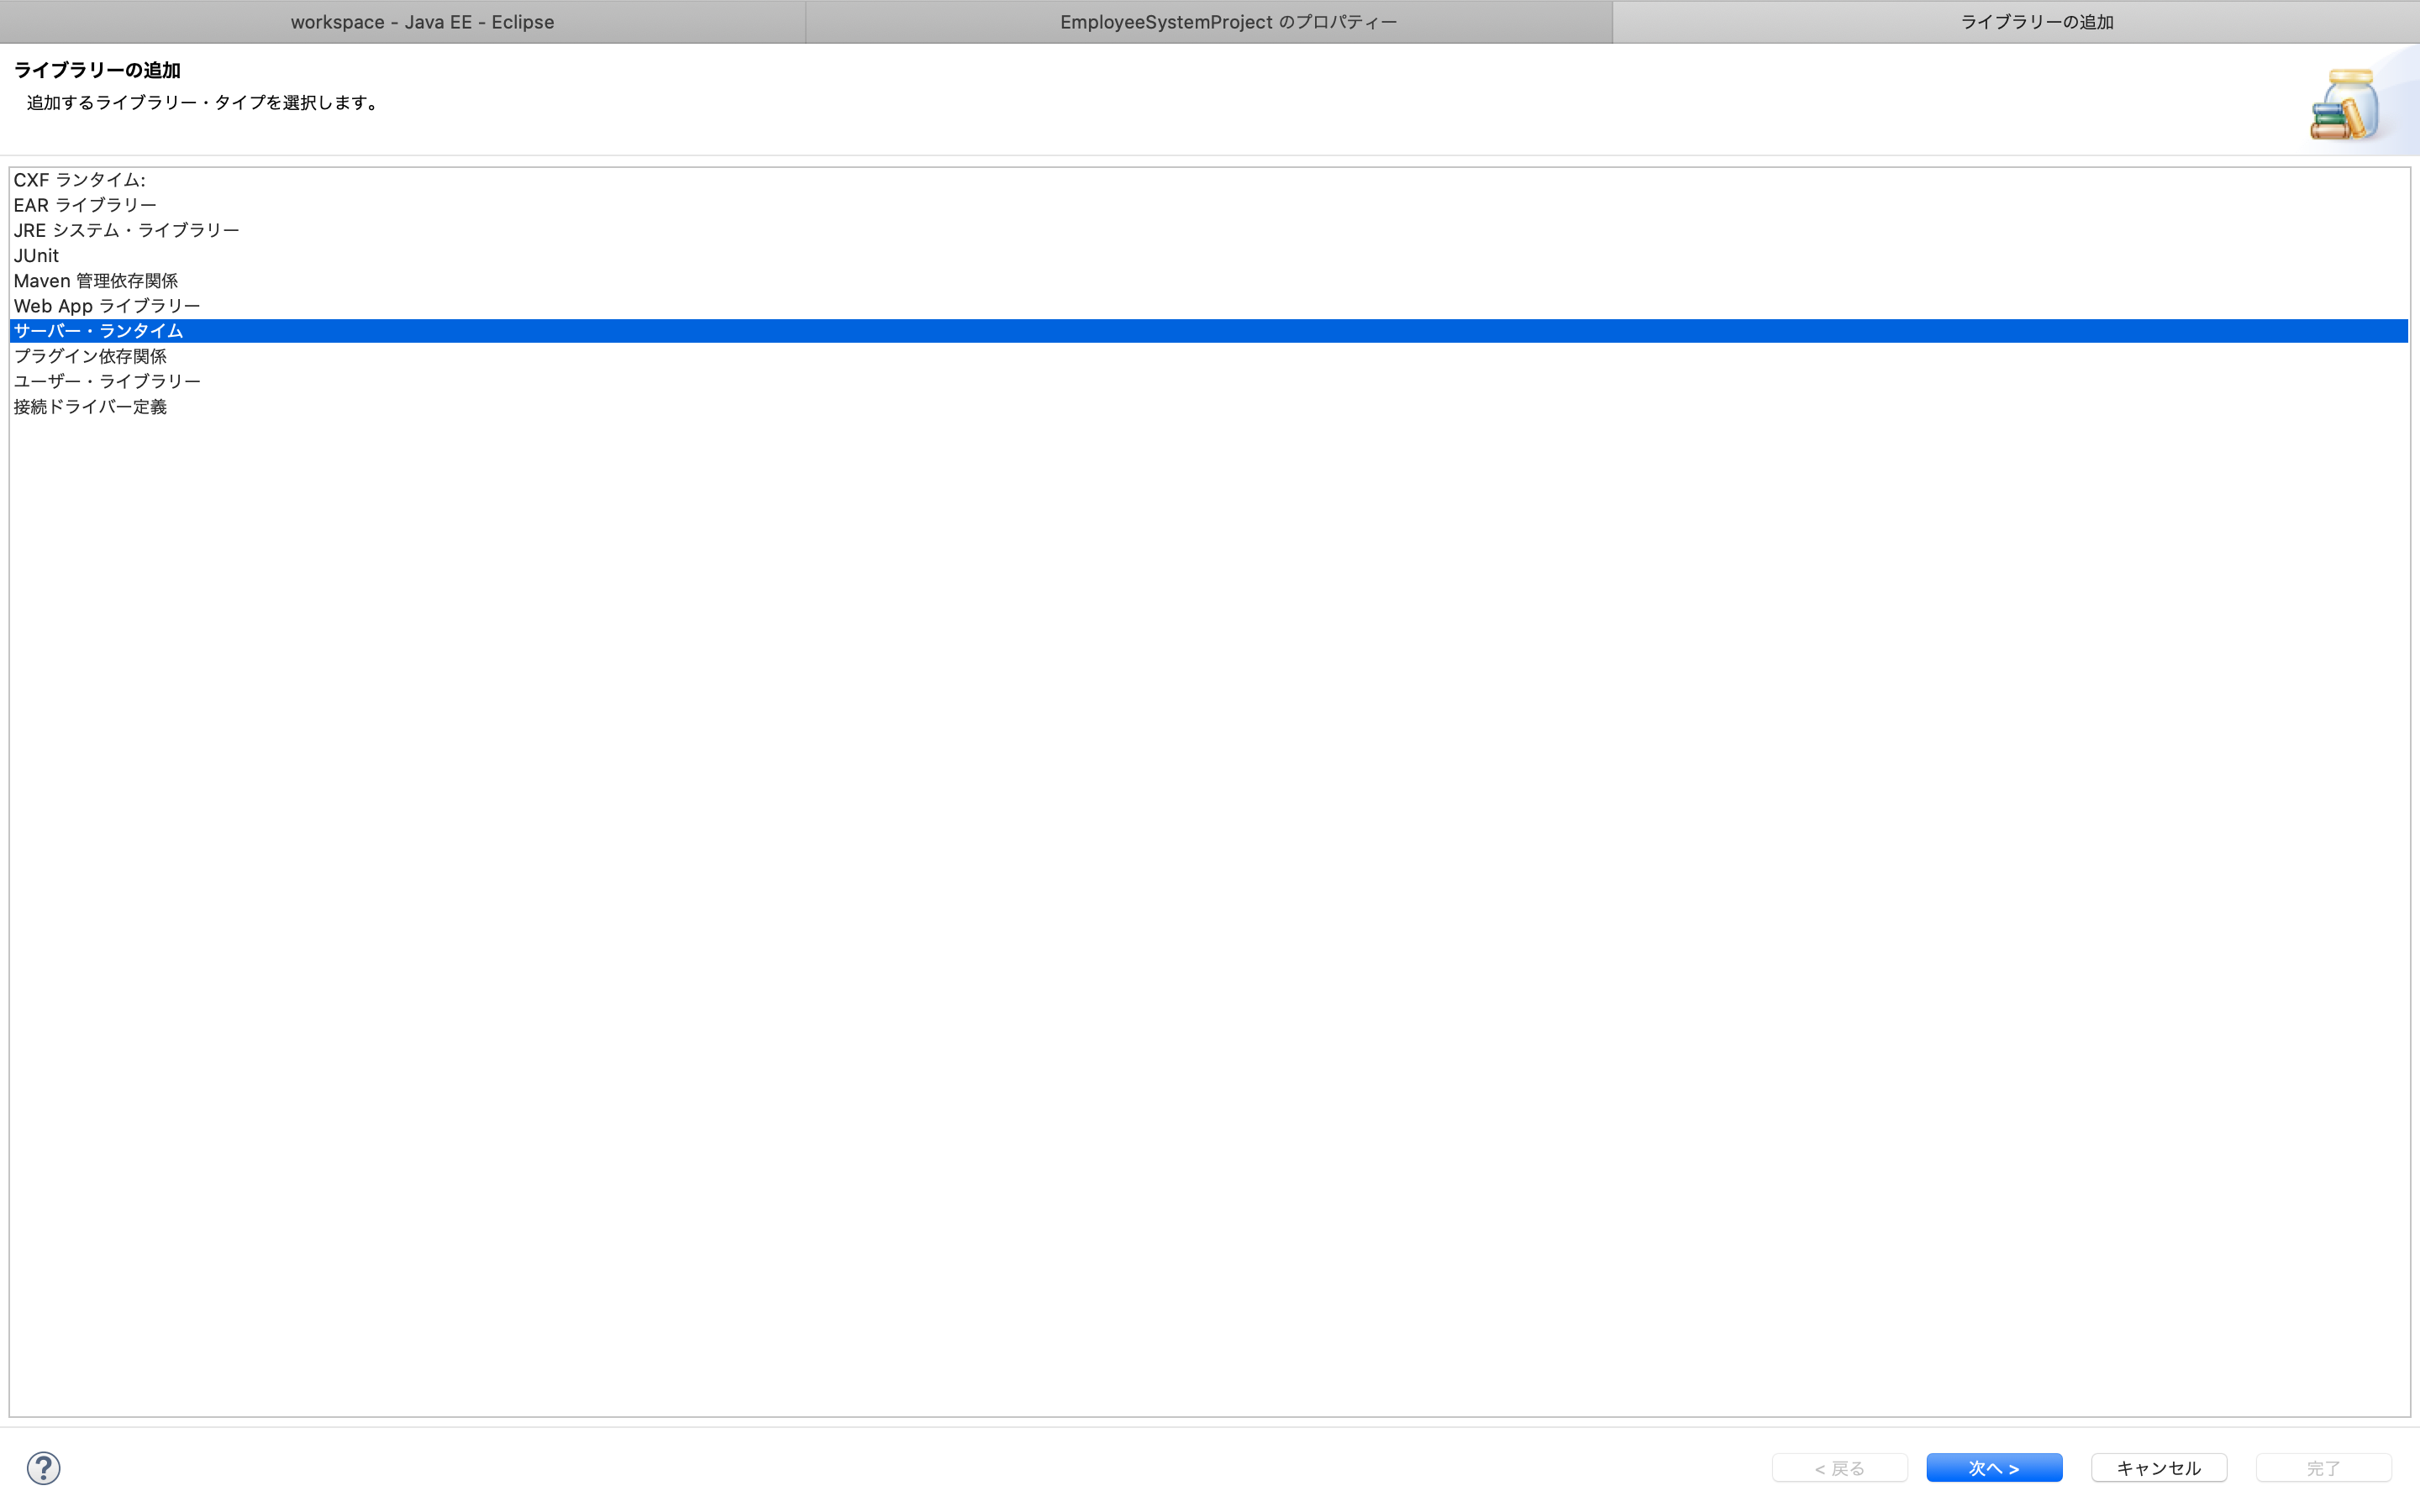2420x1512 pixels.
Task: Click the キャンセル button
Action: [2158, 1467]
